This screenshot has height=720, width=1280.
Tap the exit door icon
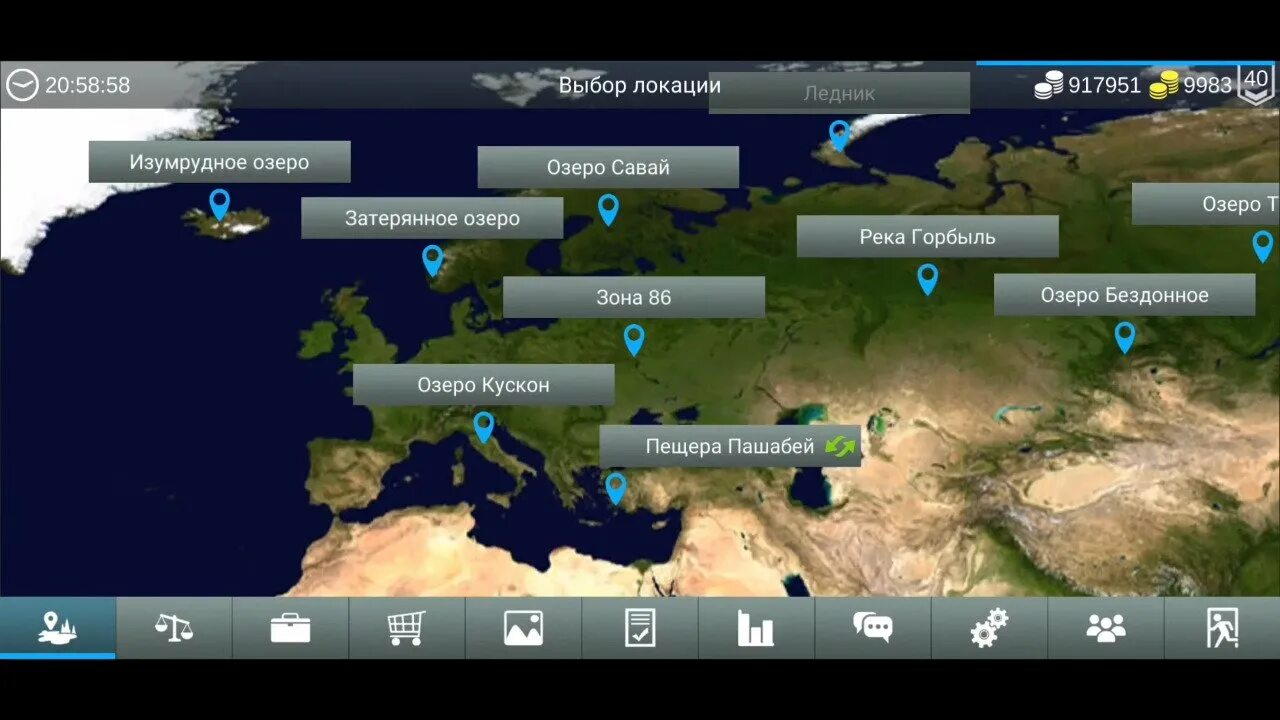pos(1222,628)
